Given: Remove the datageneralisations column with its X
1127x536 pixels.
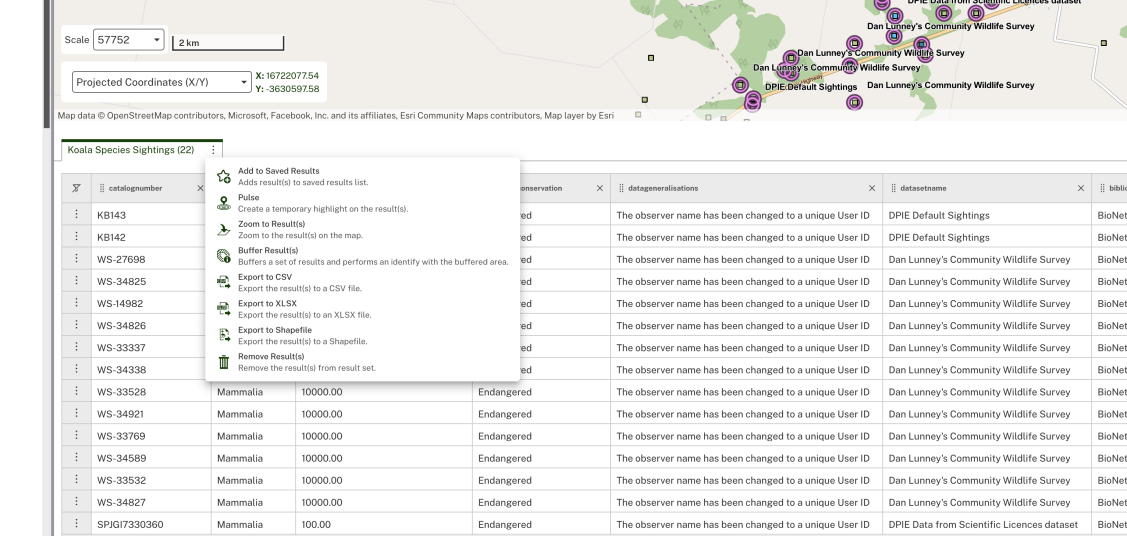Looking at the screenshot, I should point(872,188).
